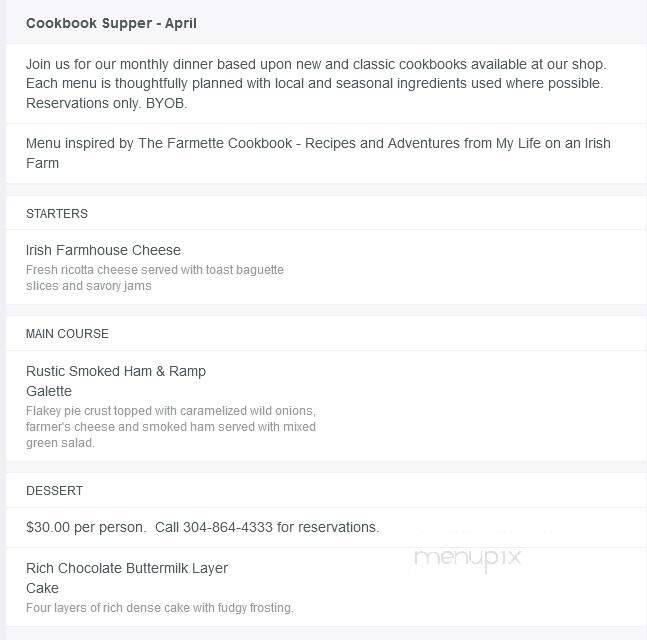Click the Farmette Cookbook inspiration paragraph

click(318, 153)
